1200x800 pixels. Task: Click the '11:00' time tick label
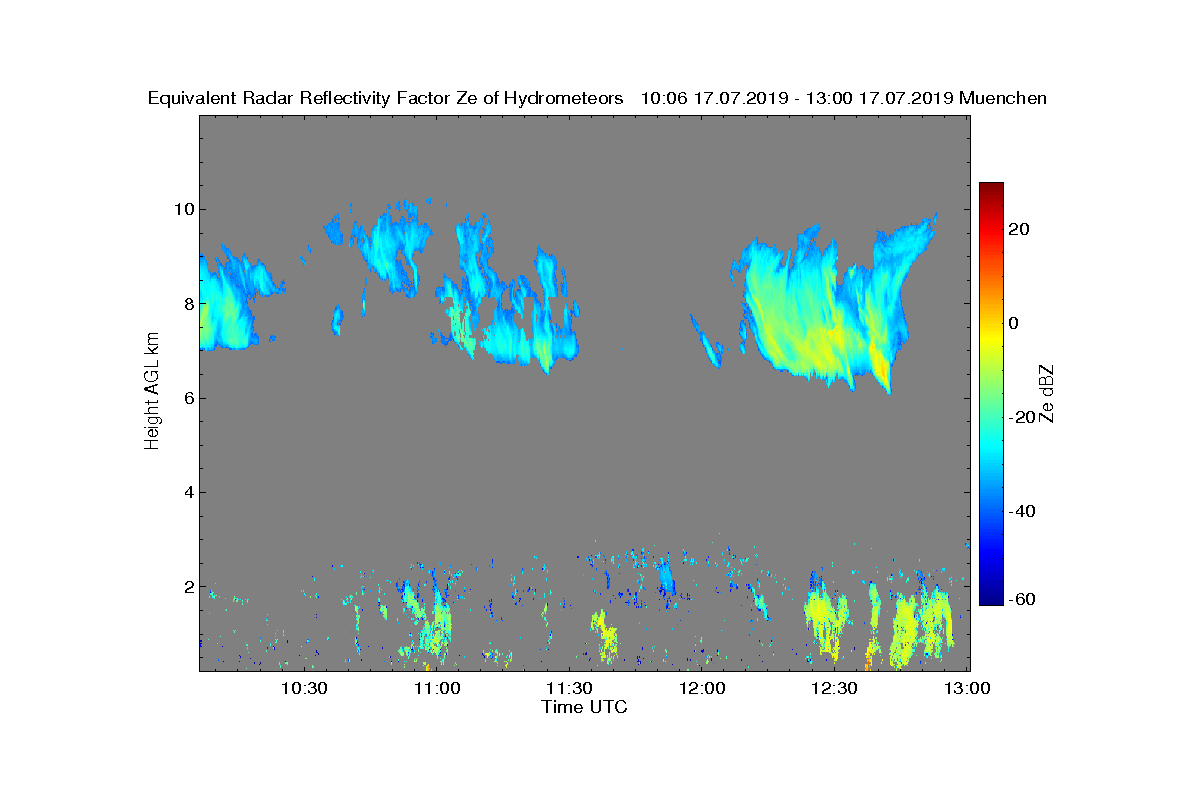437,688
